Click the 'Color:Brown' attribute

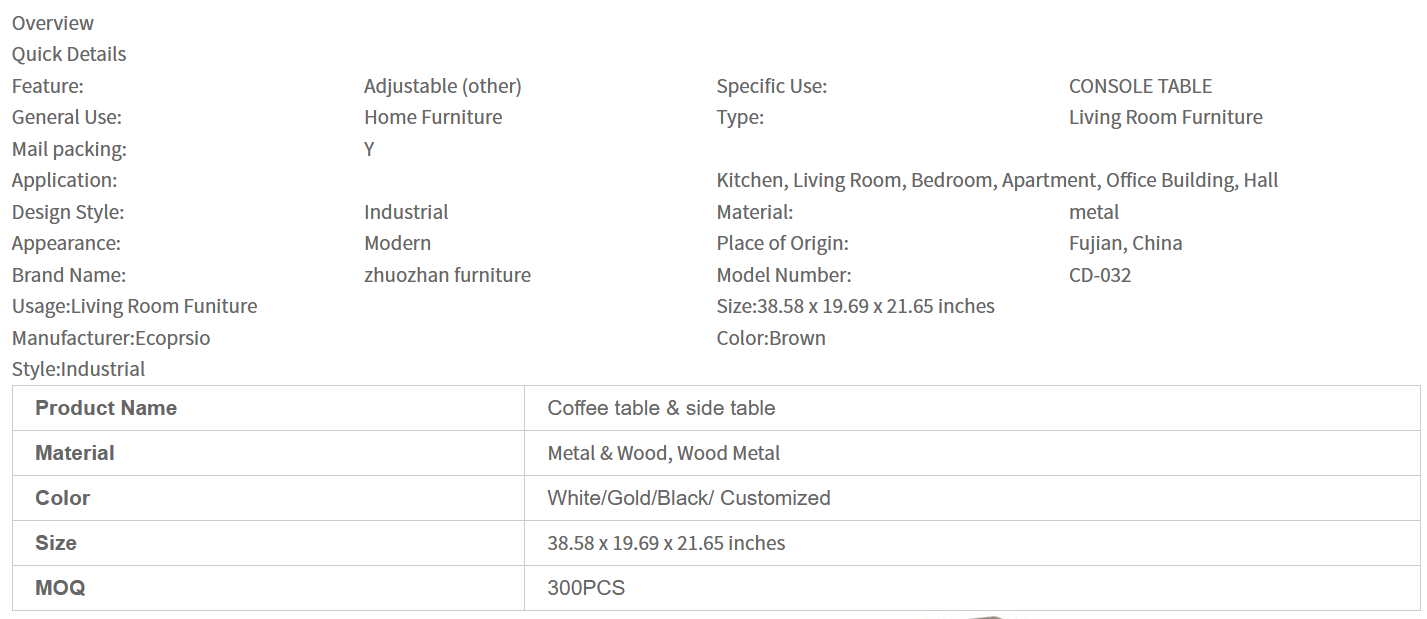[x=771, y=338]
